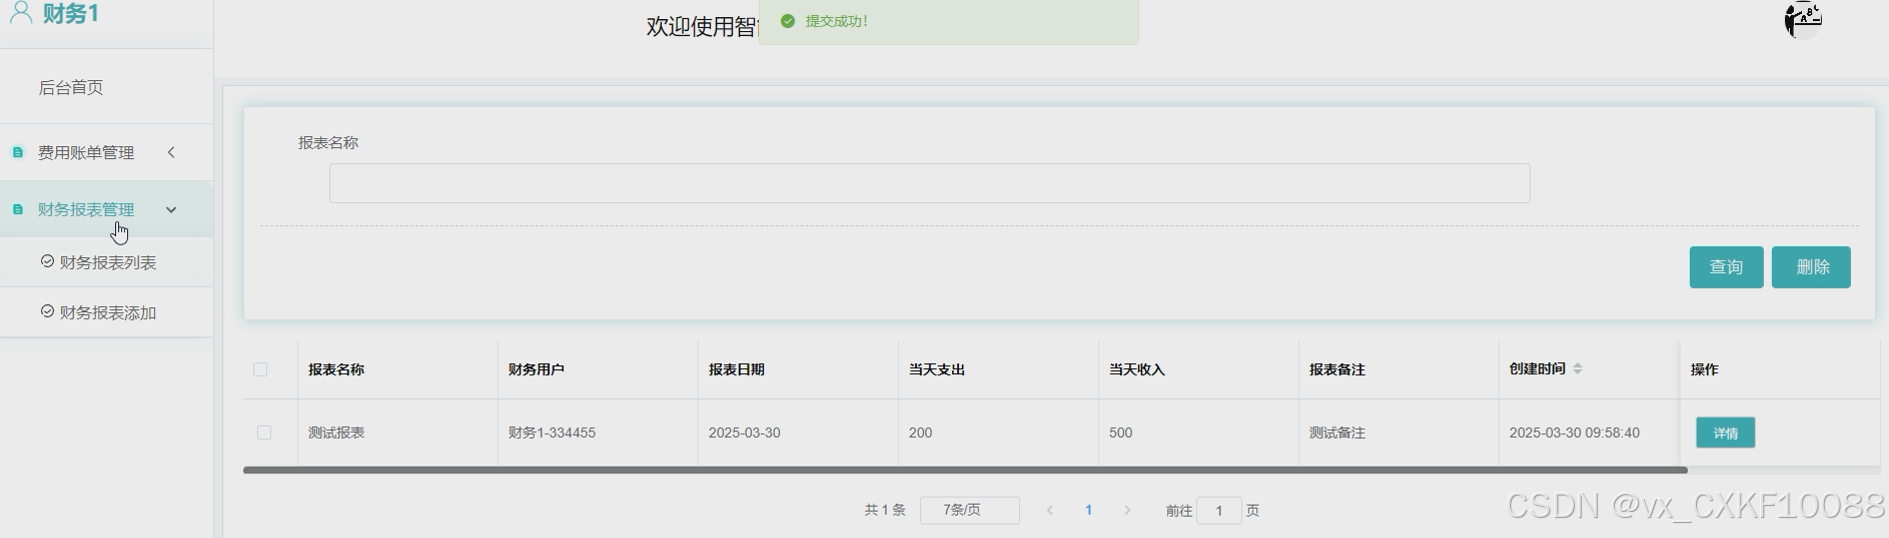Click the 创建时间 column header text
The image size is (1889, 538).
(1537, 369)
